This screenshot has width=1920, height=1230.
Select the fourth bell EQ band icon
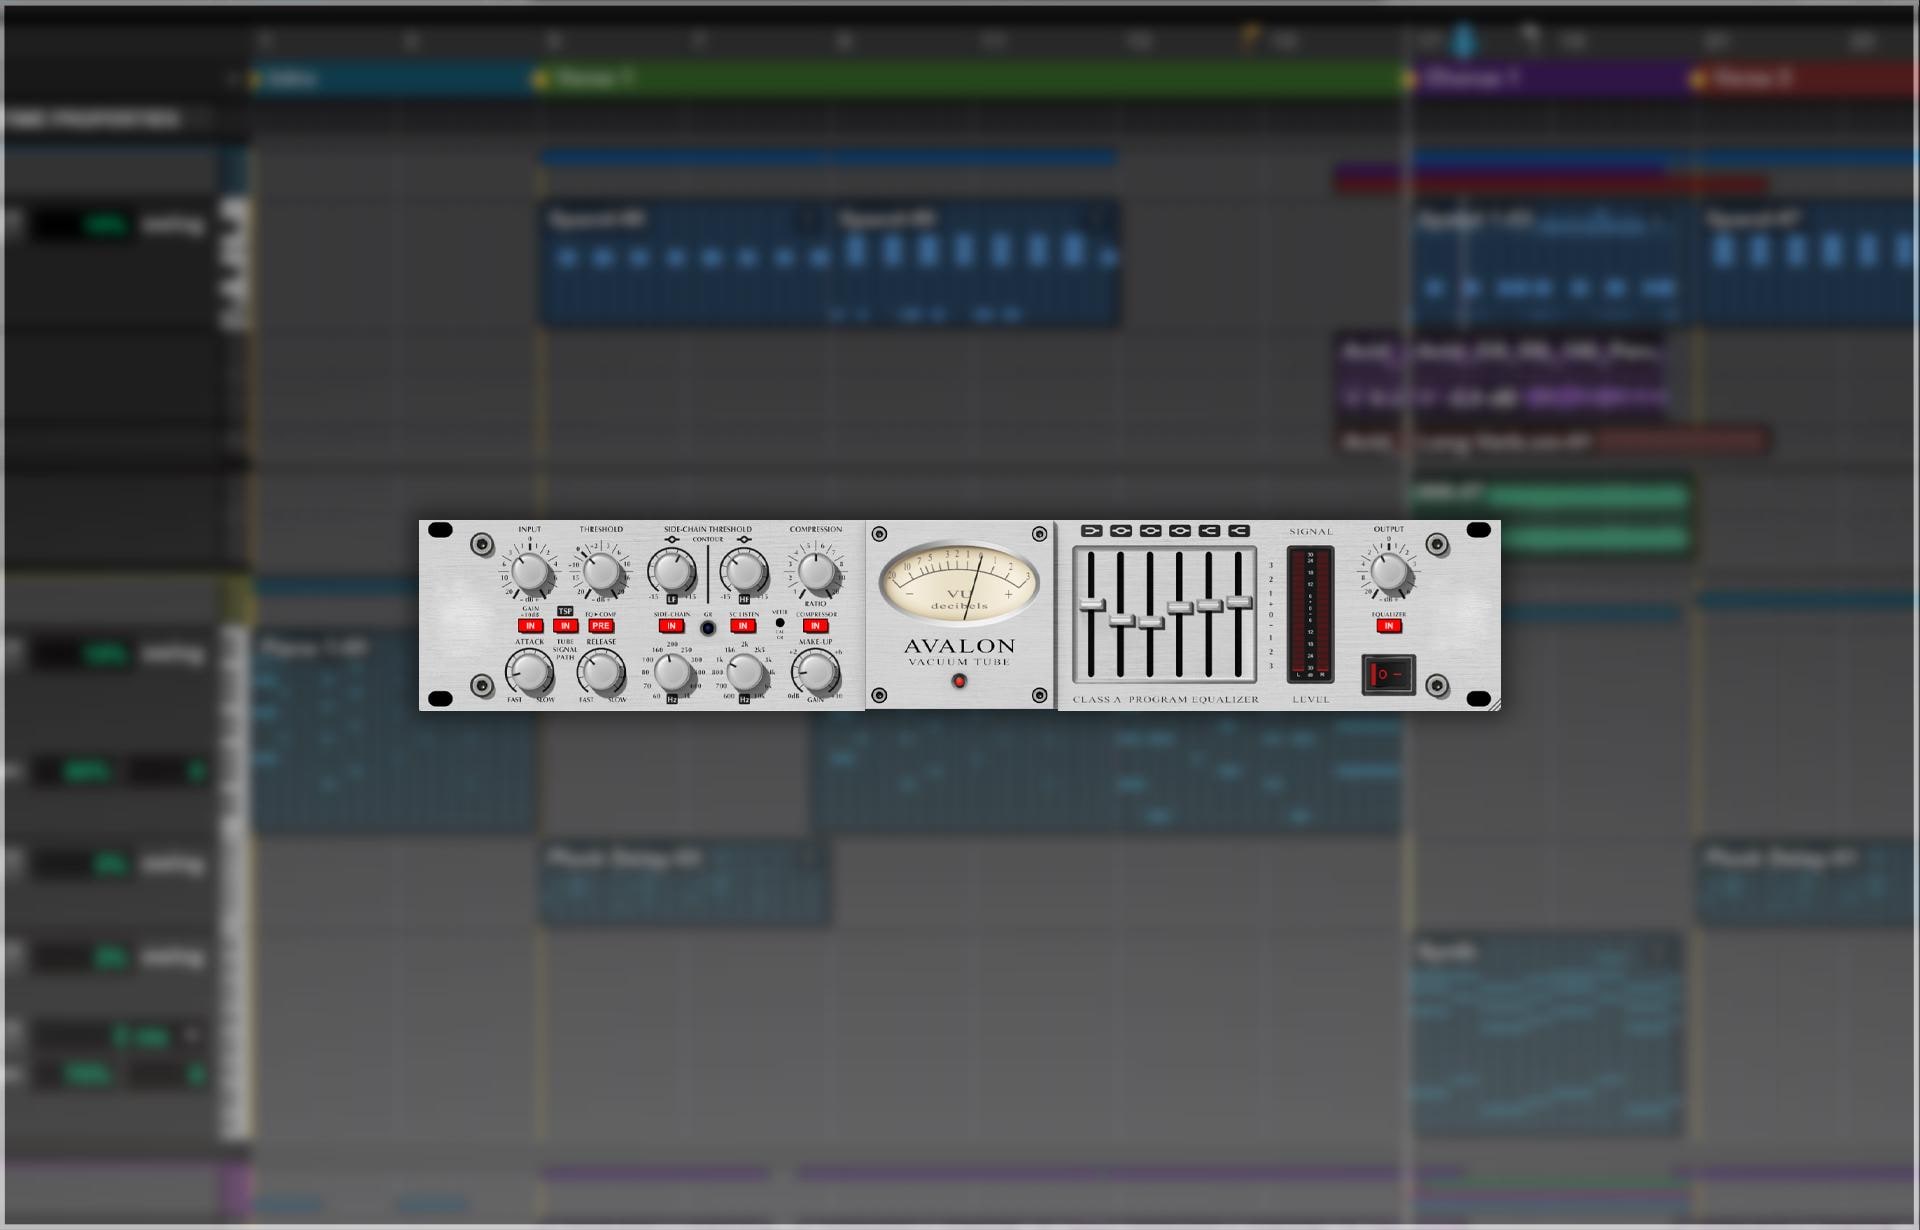click(1180, 531)
